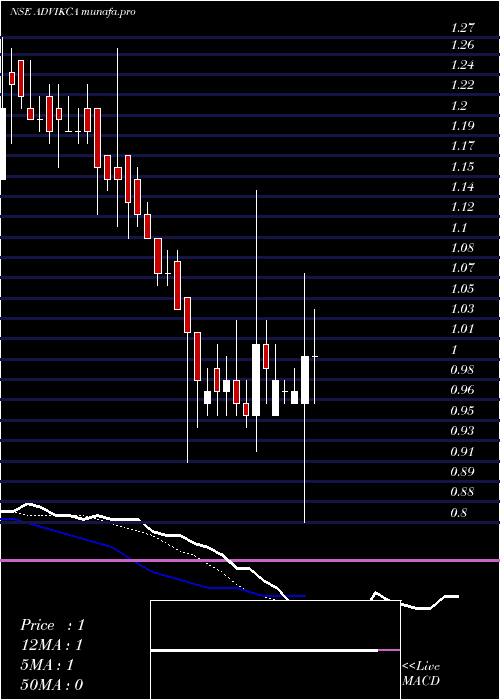Click the 0.96 price axis label
Viewport: 500px width, 700px height.
[462, 390]
